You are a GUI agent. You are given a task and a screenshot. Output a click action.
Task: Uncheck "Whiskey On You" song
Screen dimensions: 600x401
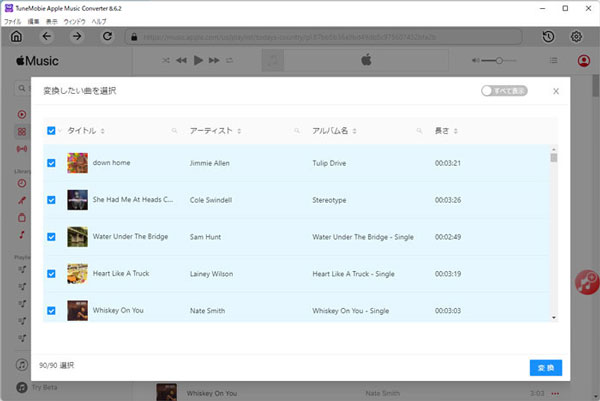pos(51,310)
